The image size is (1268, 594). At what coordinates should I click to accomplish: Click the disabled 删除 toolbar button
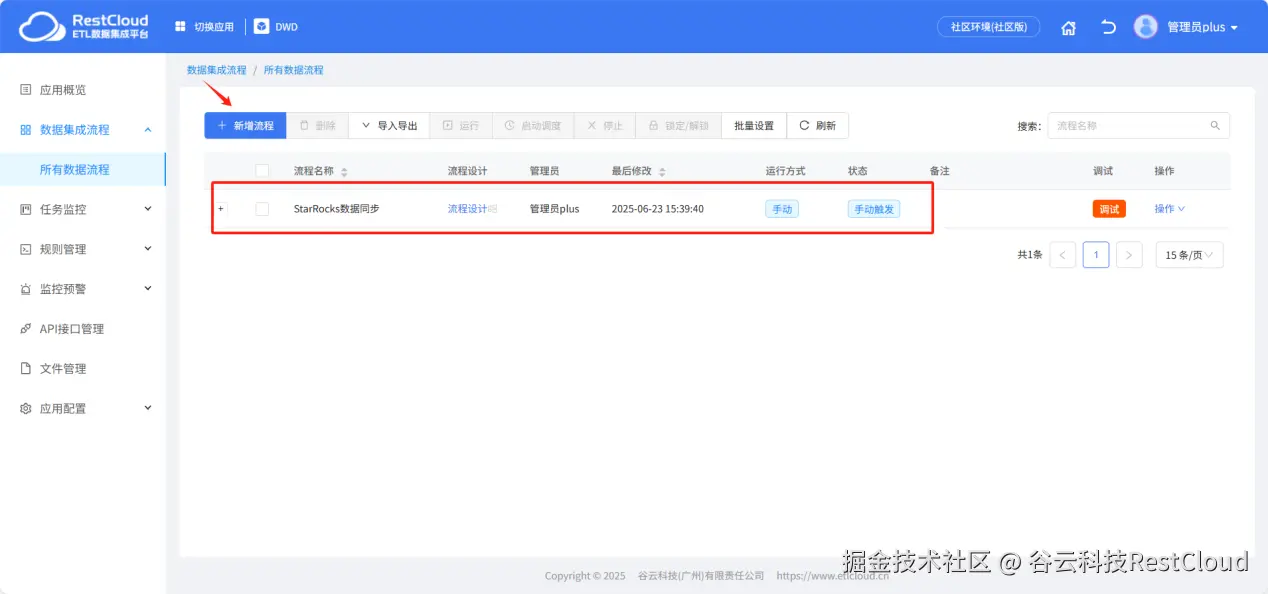tap(317, 126)
